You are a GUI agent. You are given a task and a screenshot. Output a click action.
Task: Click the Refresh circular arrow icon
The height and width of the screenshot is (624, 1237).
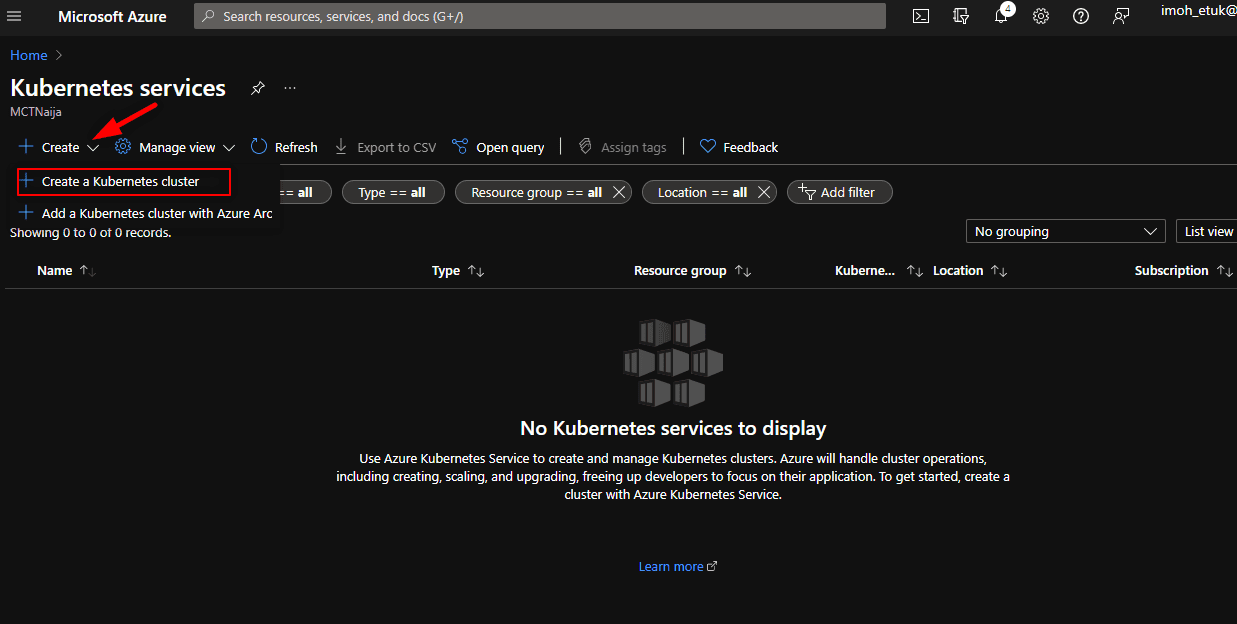click(x=259, y=147)
